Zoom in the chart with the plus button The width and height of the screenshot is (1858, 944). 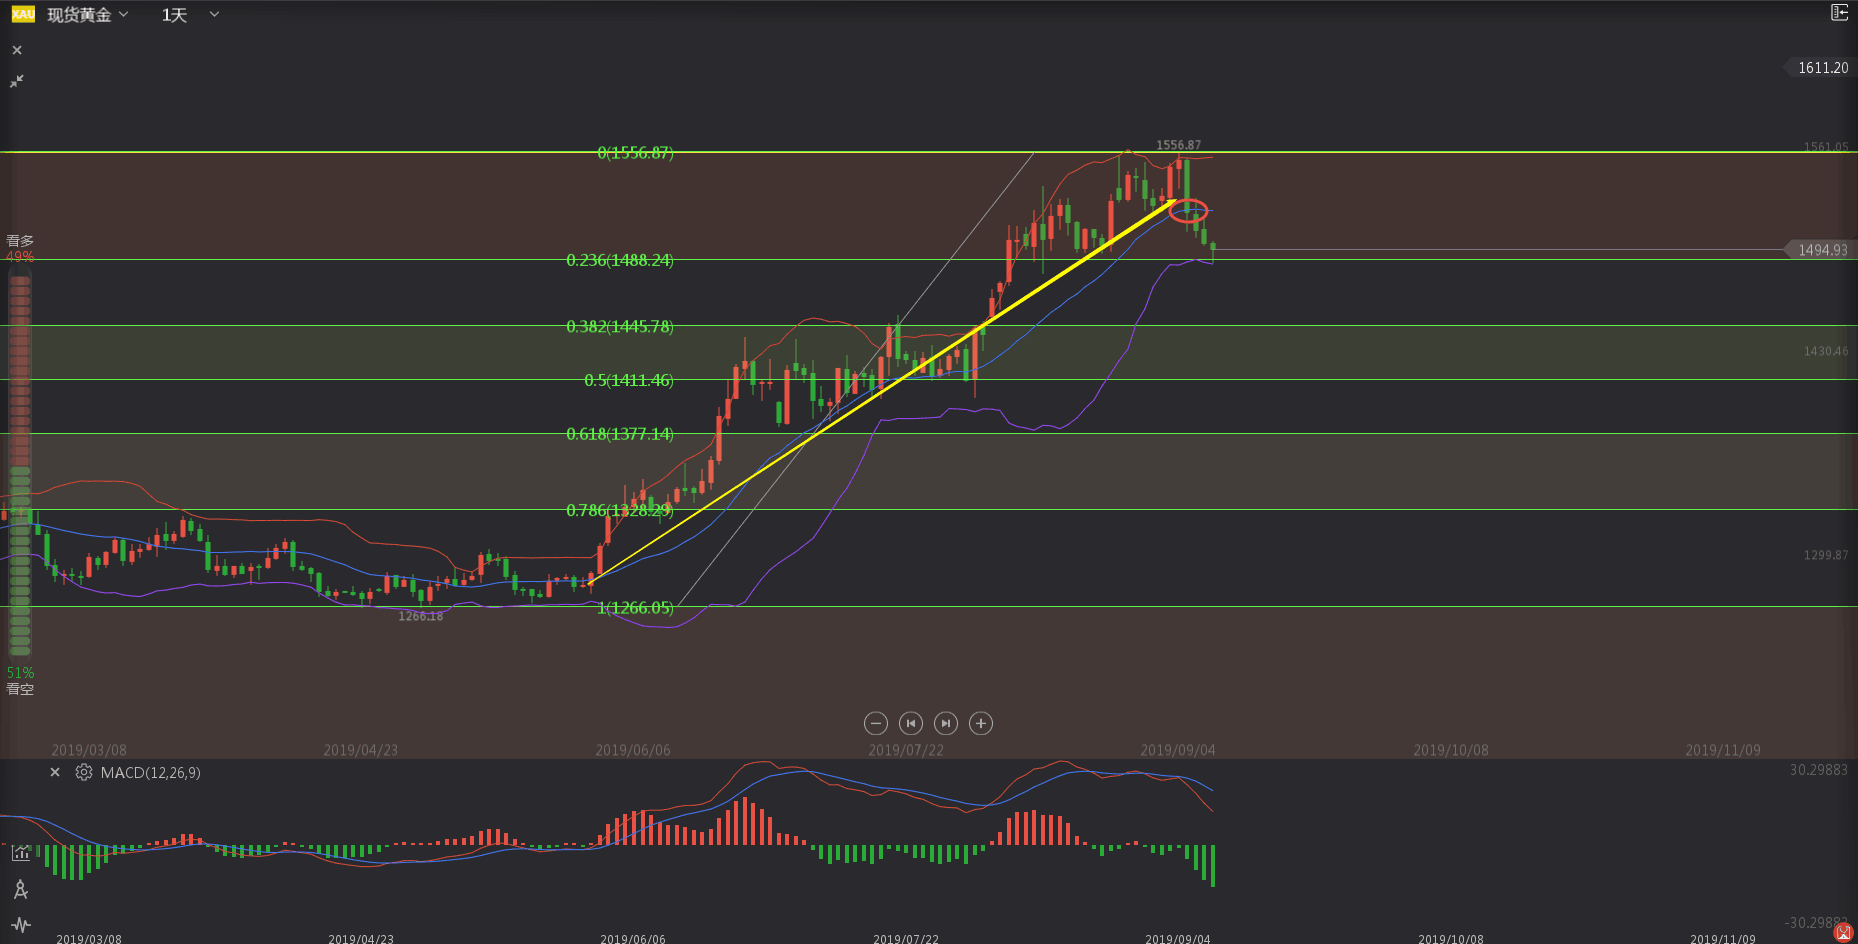981,723
